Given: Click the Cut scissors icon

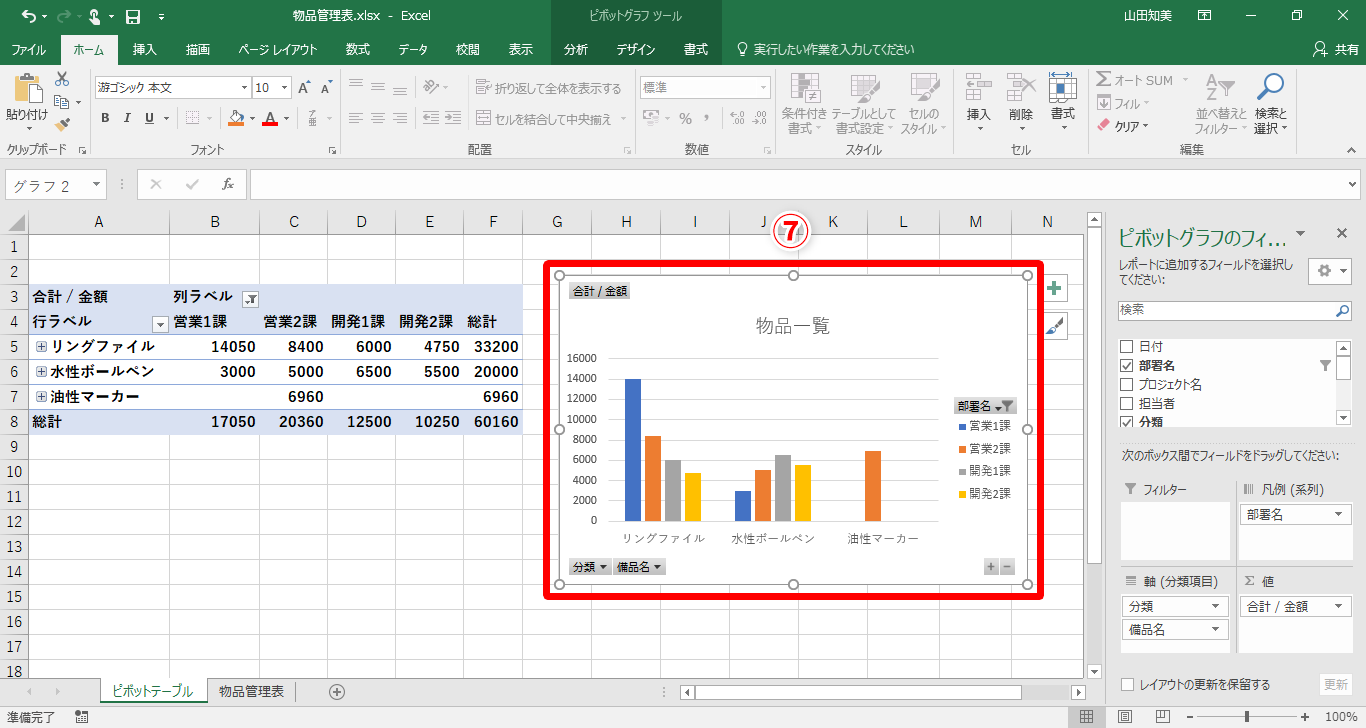Looking at the screenshot, I should click(x=63, y=79).
